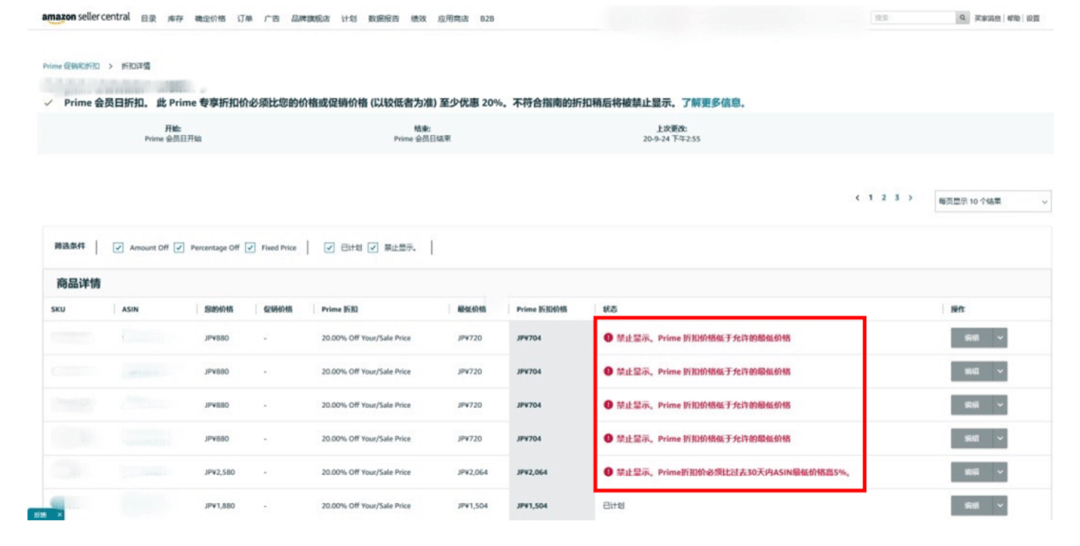
Task: Click the error icon on the 30天内ASIN row
Action: click(608, 472)
